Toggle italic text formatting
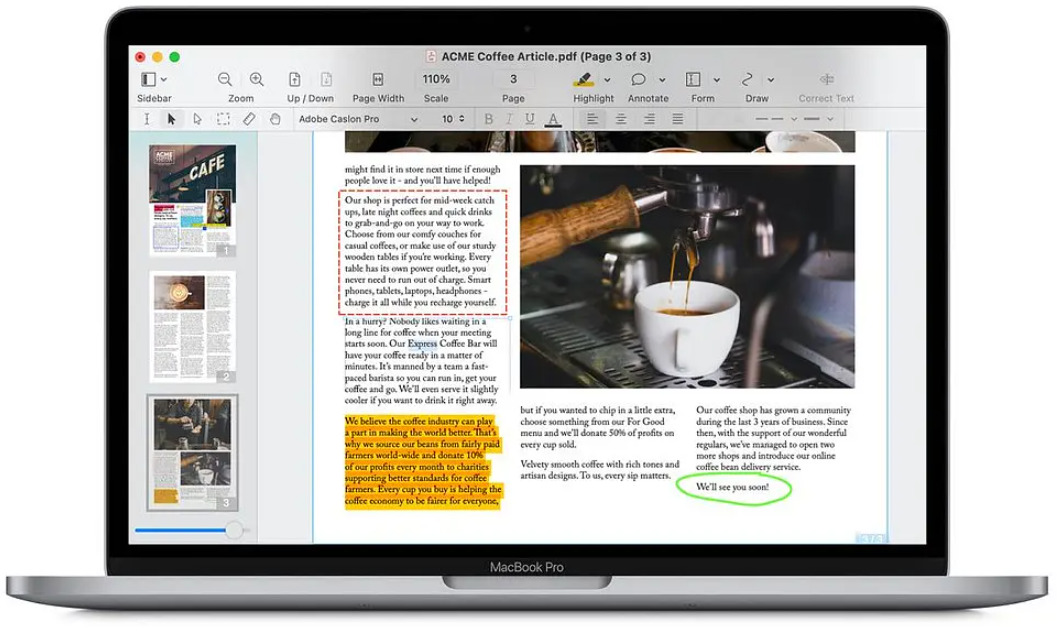This screenshot has height=631, width=1057. pyautogui.click(x=509, y=119)
